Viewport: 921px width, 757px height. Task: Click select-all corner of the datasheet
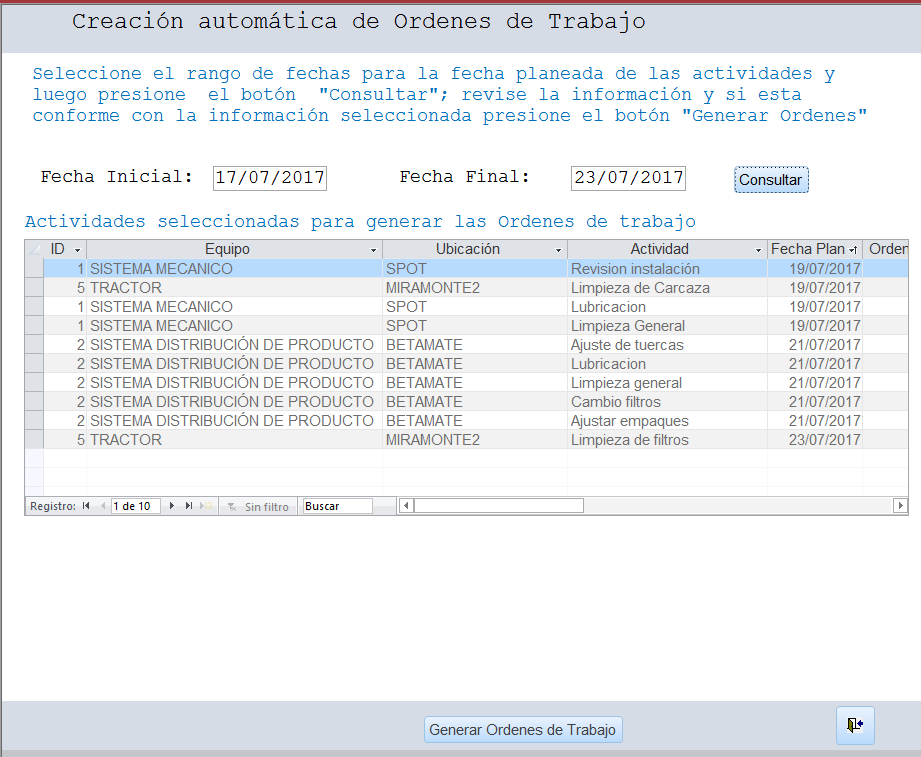click(34, 249)
